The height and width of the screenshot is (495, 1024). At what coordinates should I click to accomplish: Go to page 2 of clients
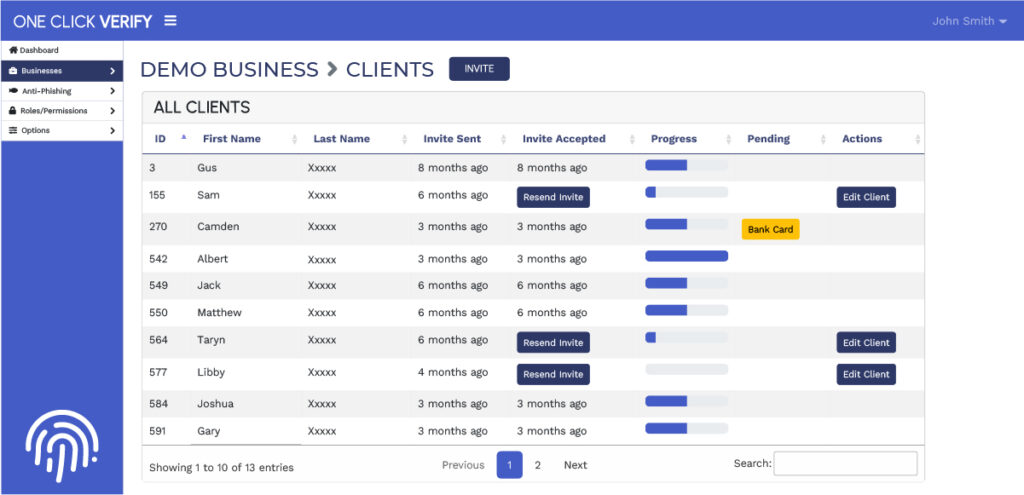pyautogui.click(x=537, y=465)
